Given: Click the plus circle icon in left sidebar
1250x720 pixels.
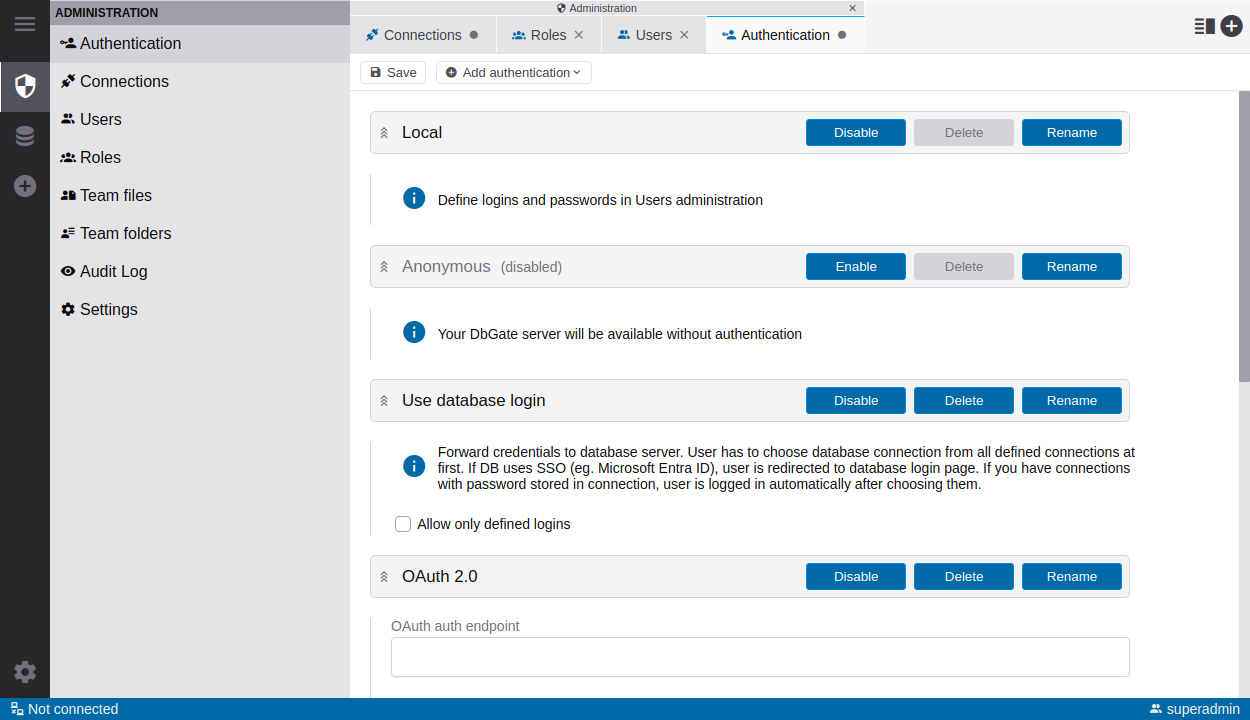Looking at the screenshot, I should pos(25,186).
